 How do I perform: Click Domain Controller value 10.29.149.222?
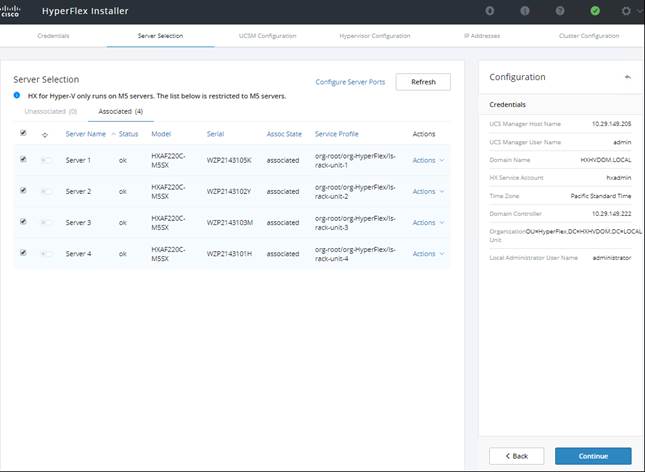tap(611, 214)
